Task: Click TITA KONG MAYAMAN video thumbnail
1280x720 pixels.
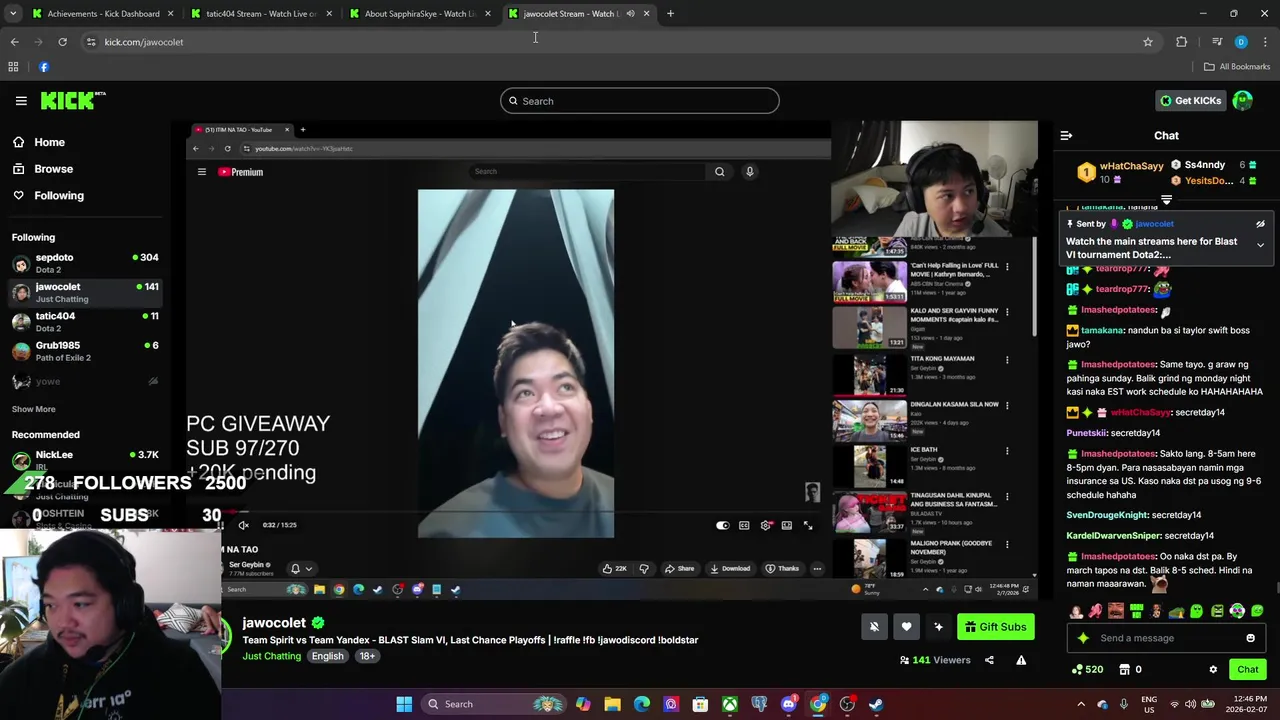Action: click(869, 375)
